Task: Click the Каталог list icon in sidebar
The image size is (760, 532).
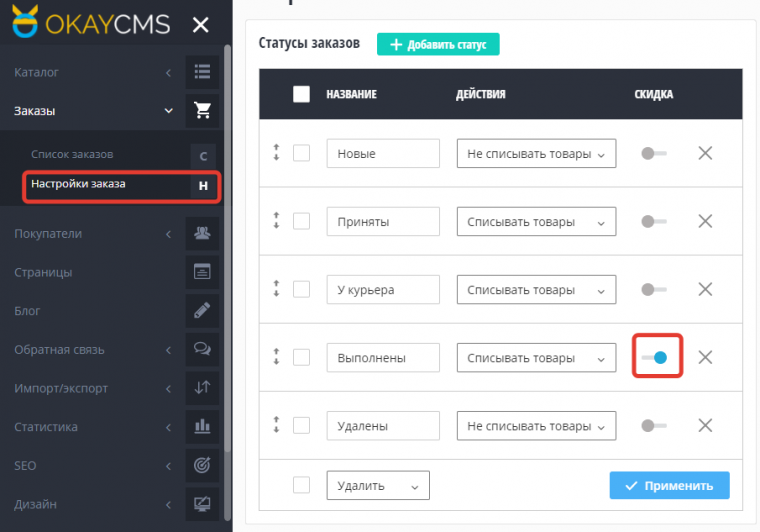Action: [202, 72]
